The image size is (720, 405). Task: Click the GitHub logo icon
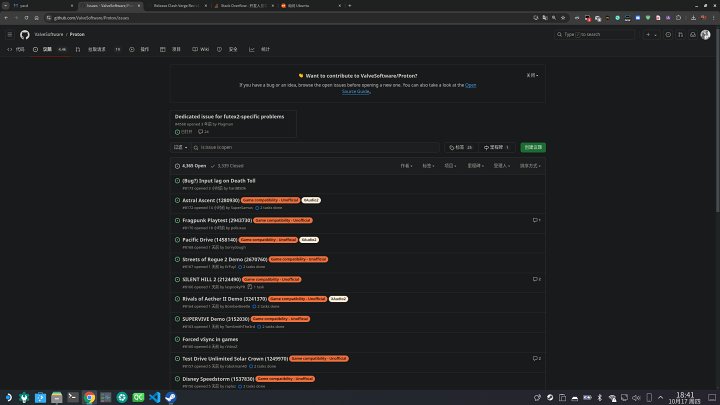(x=25, y=34)
